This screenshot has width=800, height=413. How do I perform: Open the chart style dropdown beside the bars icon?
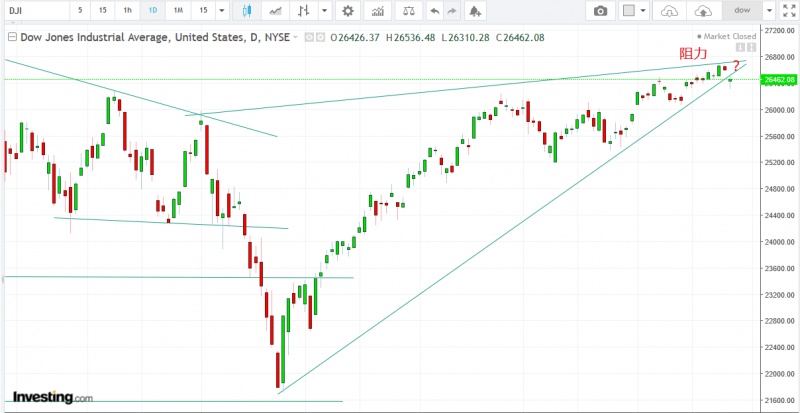(325, 11)
